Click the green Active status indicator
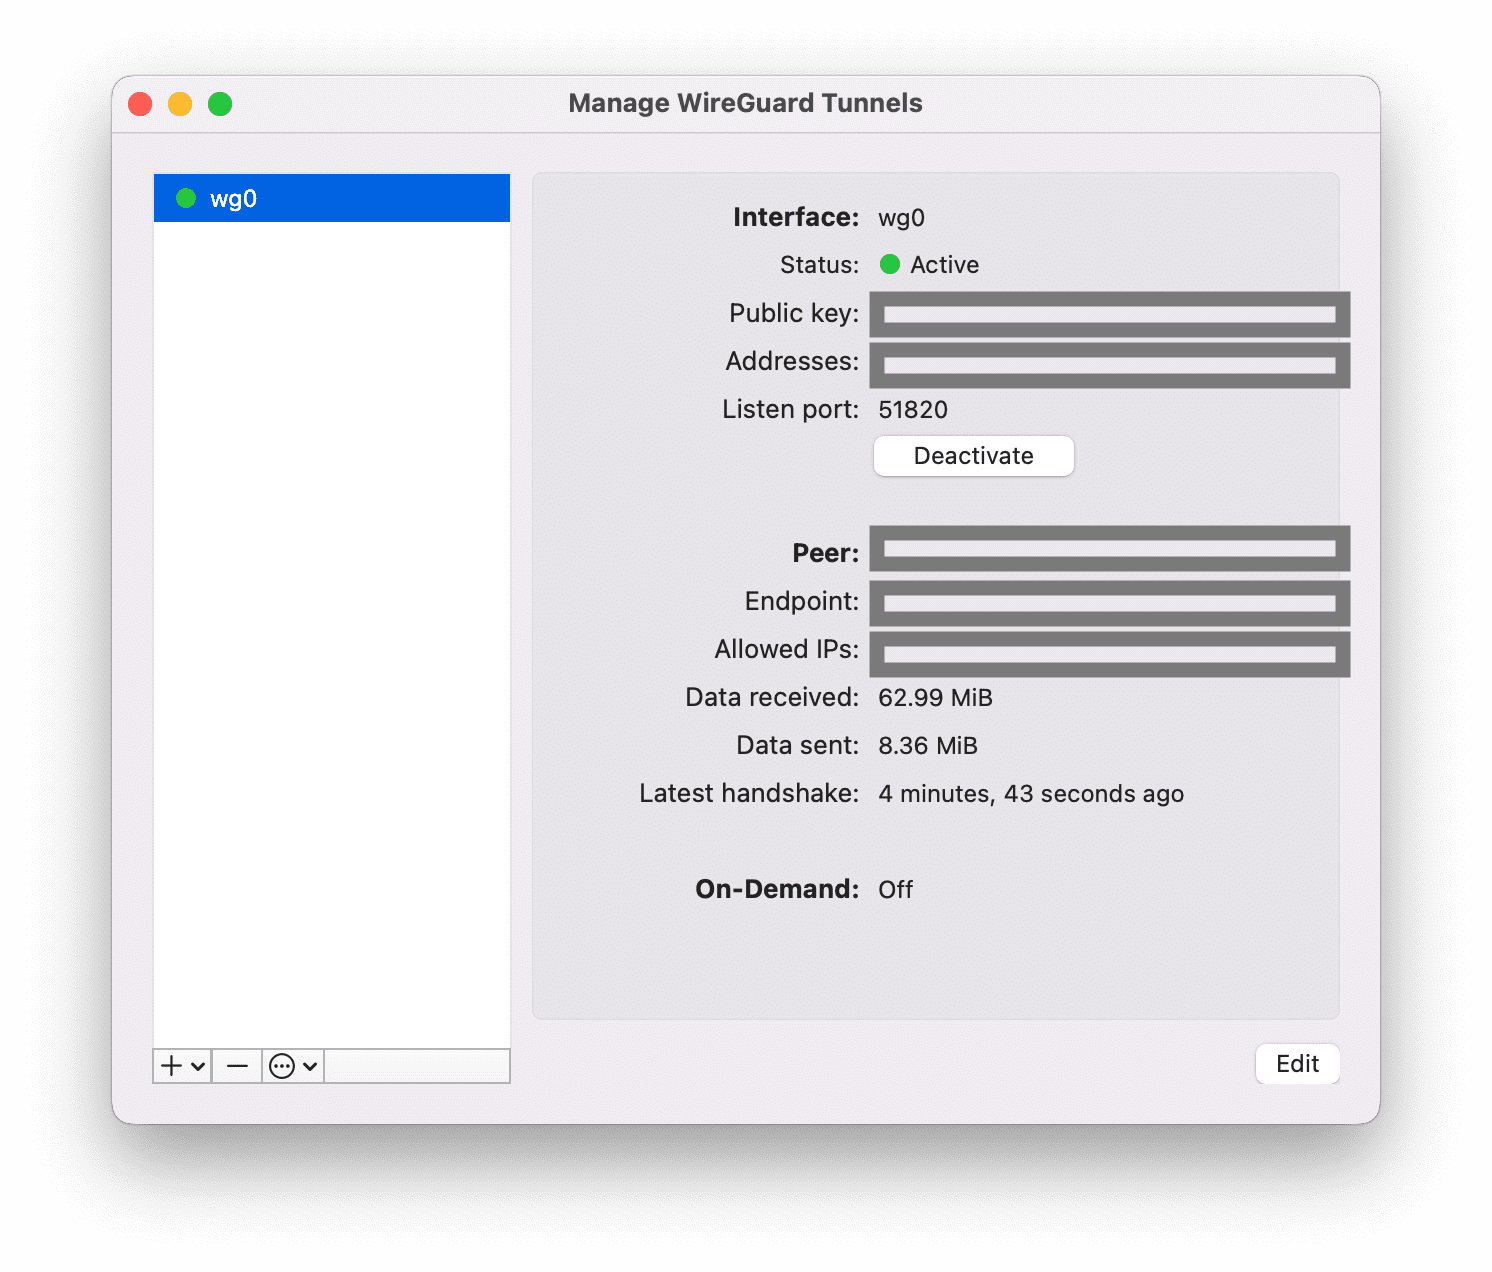The image size is (1492, 1272). [x=890, y=264]
